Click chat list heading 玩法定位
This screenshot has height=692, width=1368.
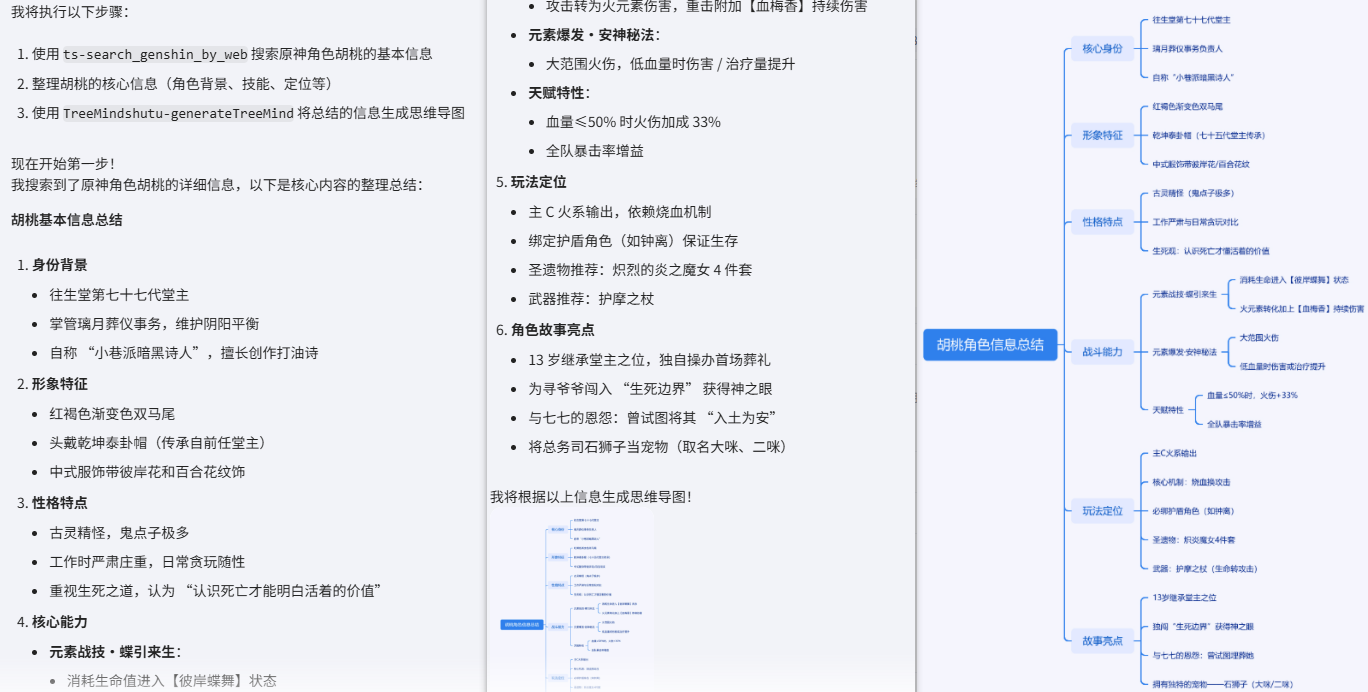538,182
